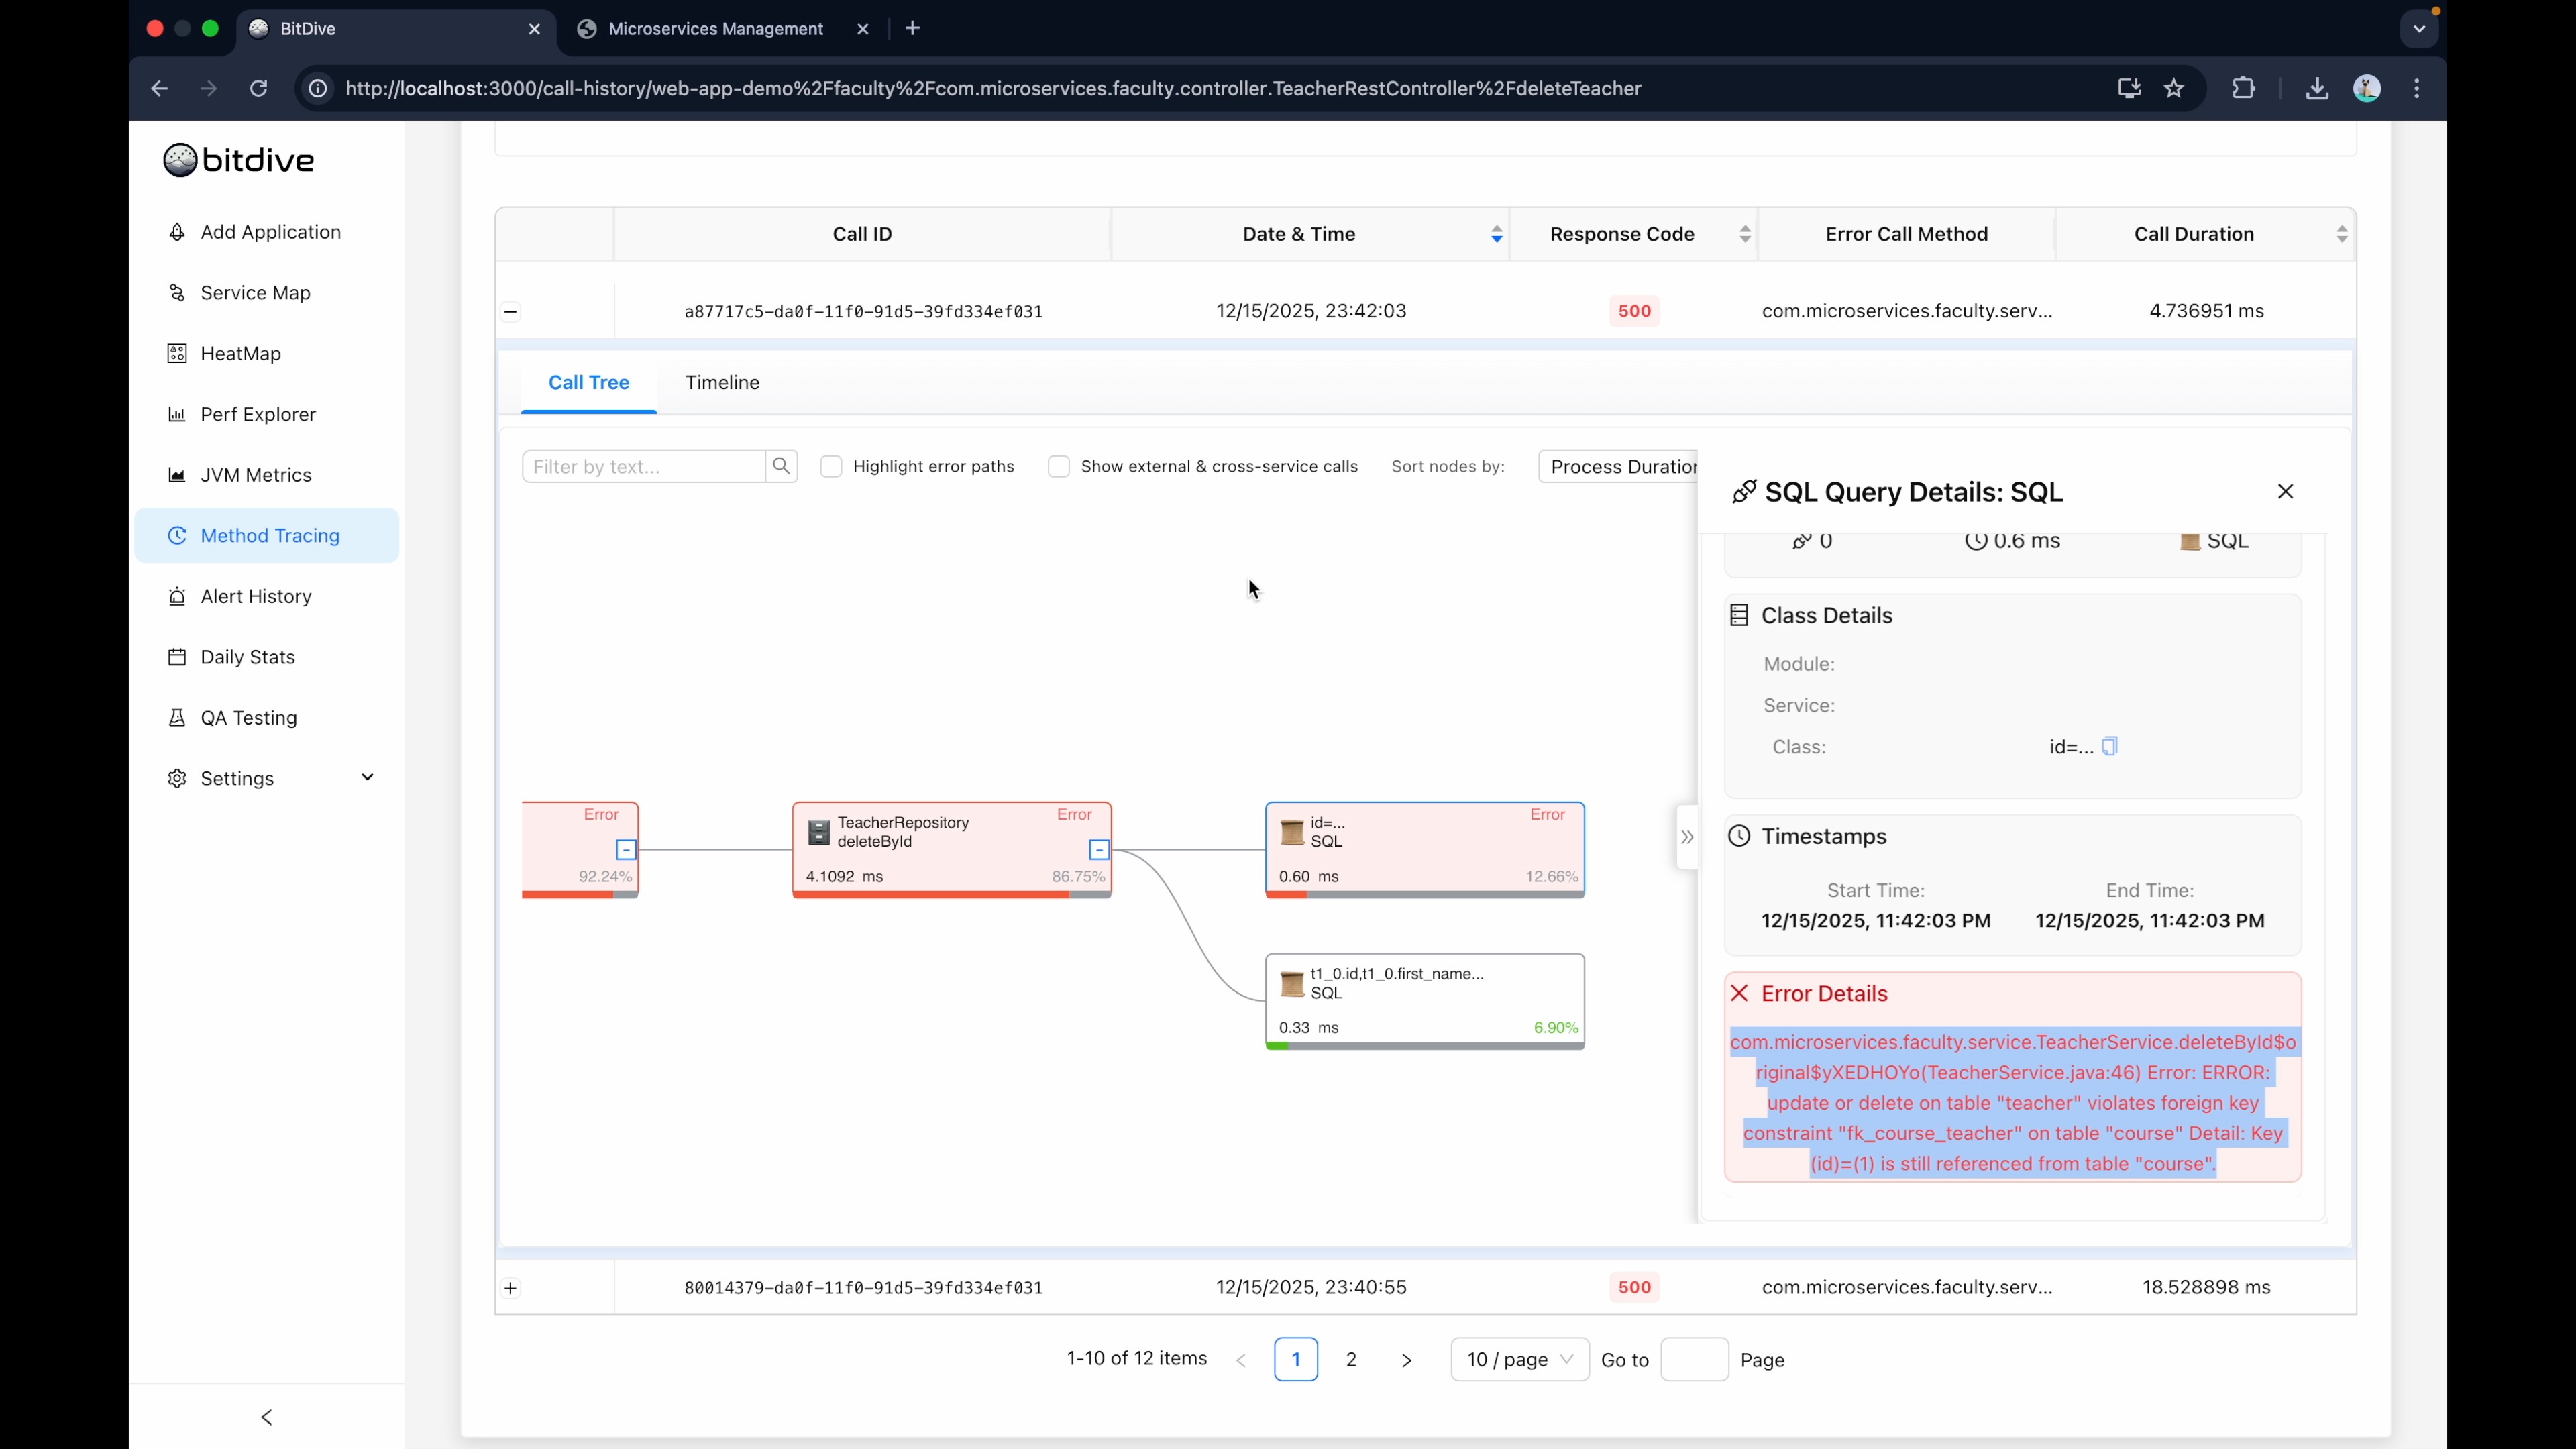Enable Show external & cross-service calls
2576x1449 pixels.
click(x=1059, y=466)
